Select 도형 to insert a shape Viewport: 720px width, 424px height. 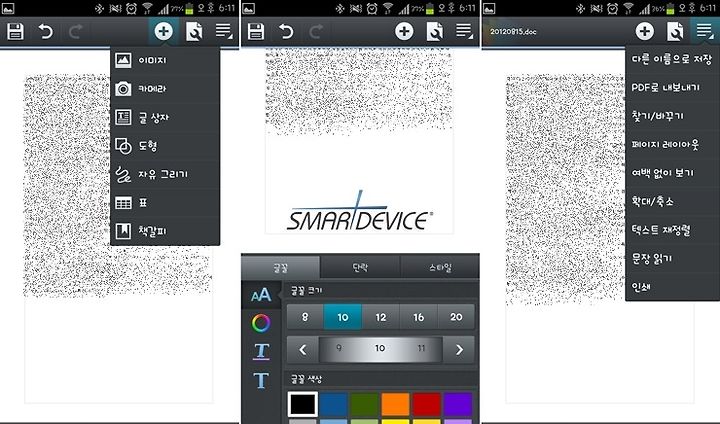(165, 146)
